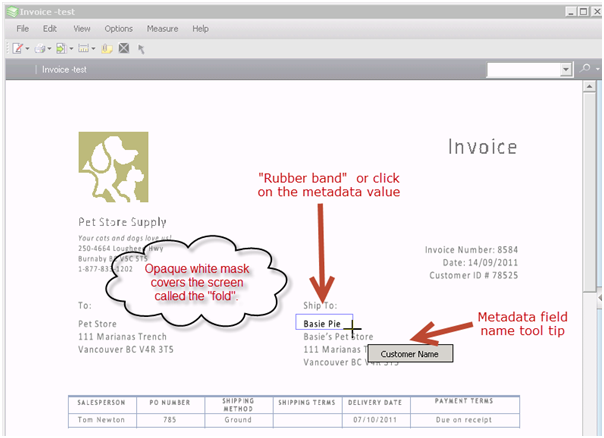This screenshot has height=438, width=604.
Task: Click '111 Marianas Trench' under To:
Action: coord(122,337)
